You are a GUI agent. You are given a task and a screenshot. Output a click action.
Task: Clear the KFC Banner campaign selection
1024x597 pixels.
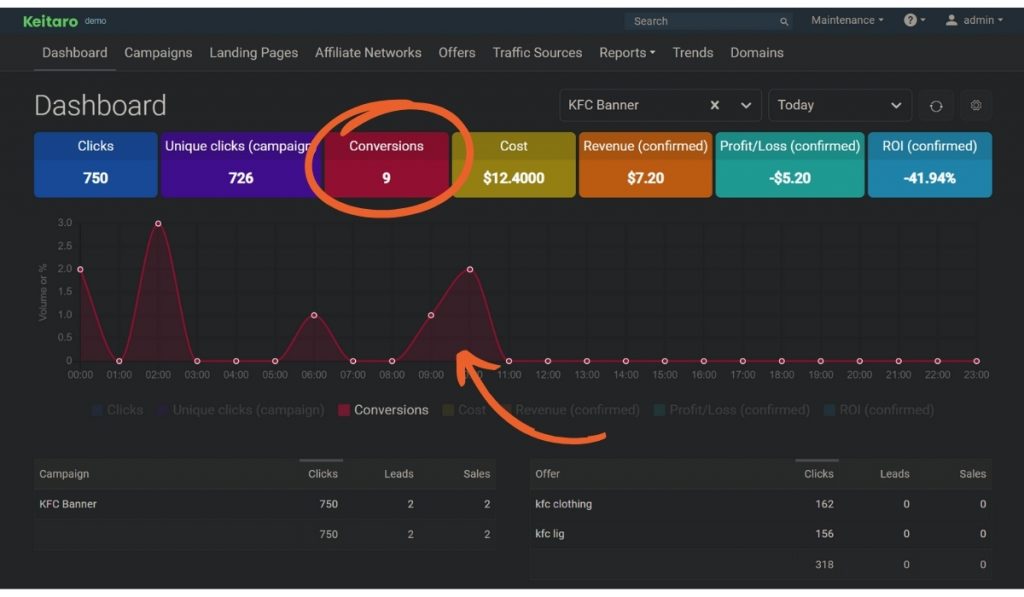715,105
